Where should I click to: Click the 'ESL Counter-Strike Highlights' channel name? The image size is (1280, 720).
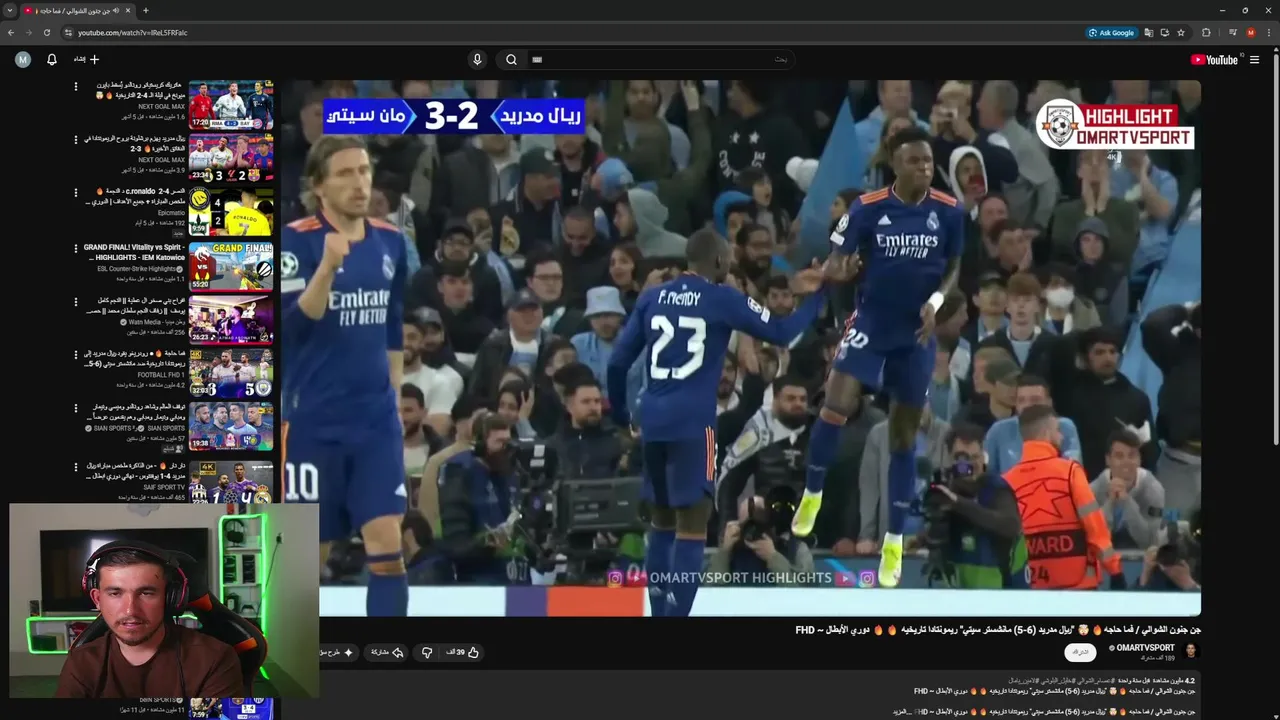[x=136, y=269]
